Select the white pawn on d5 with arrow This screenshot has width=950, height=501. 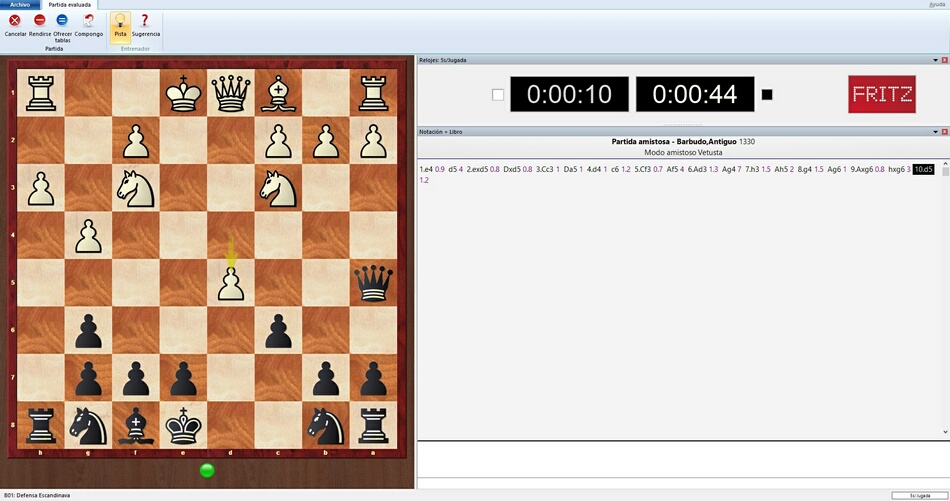coord(231,284)
